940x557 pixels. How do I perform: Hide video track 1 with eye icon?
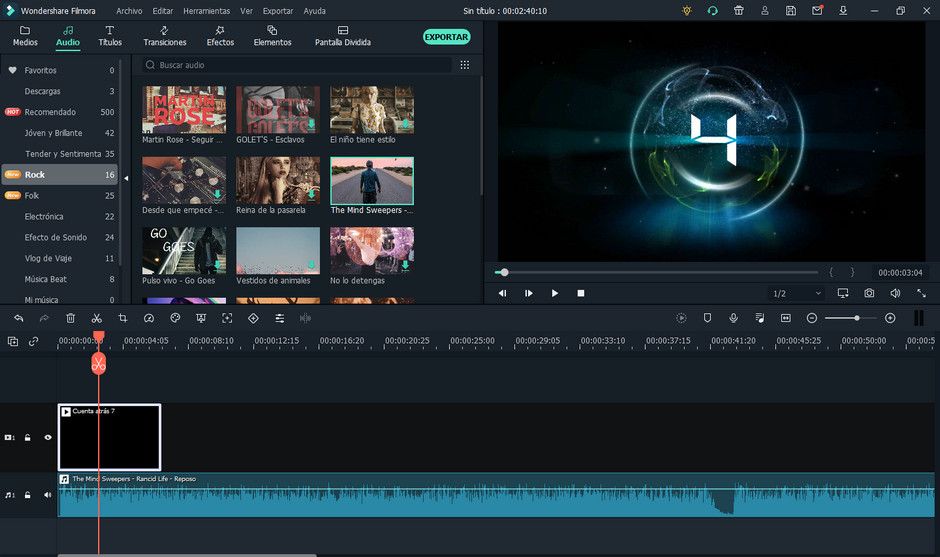[48, 438]
